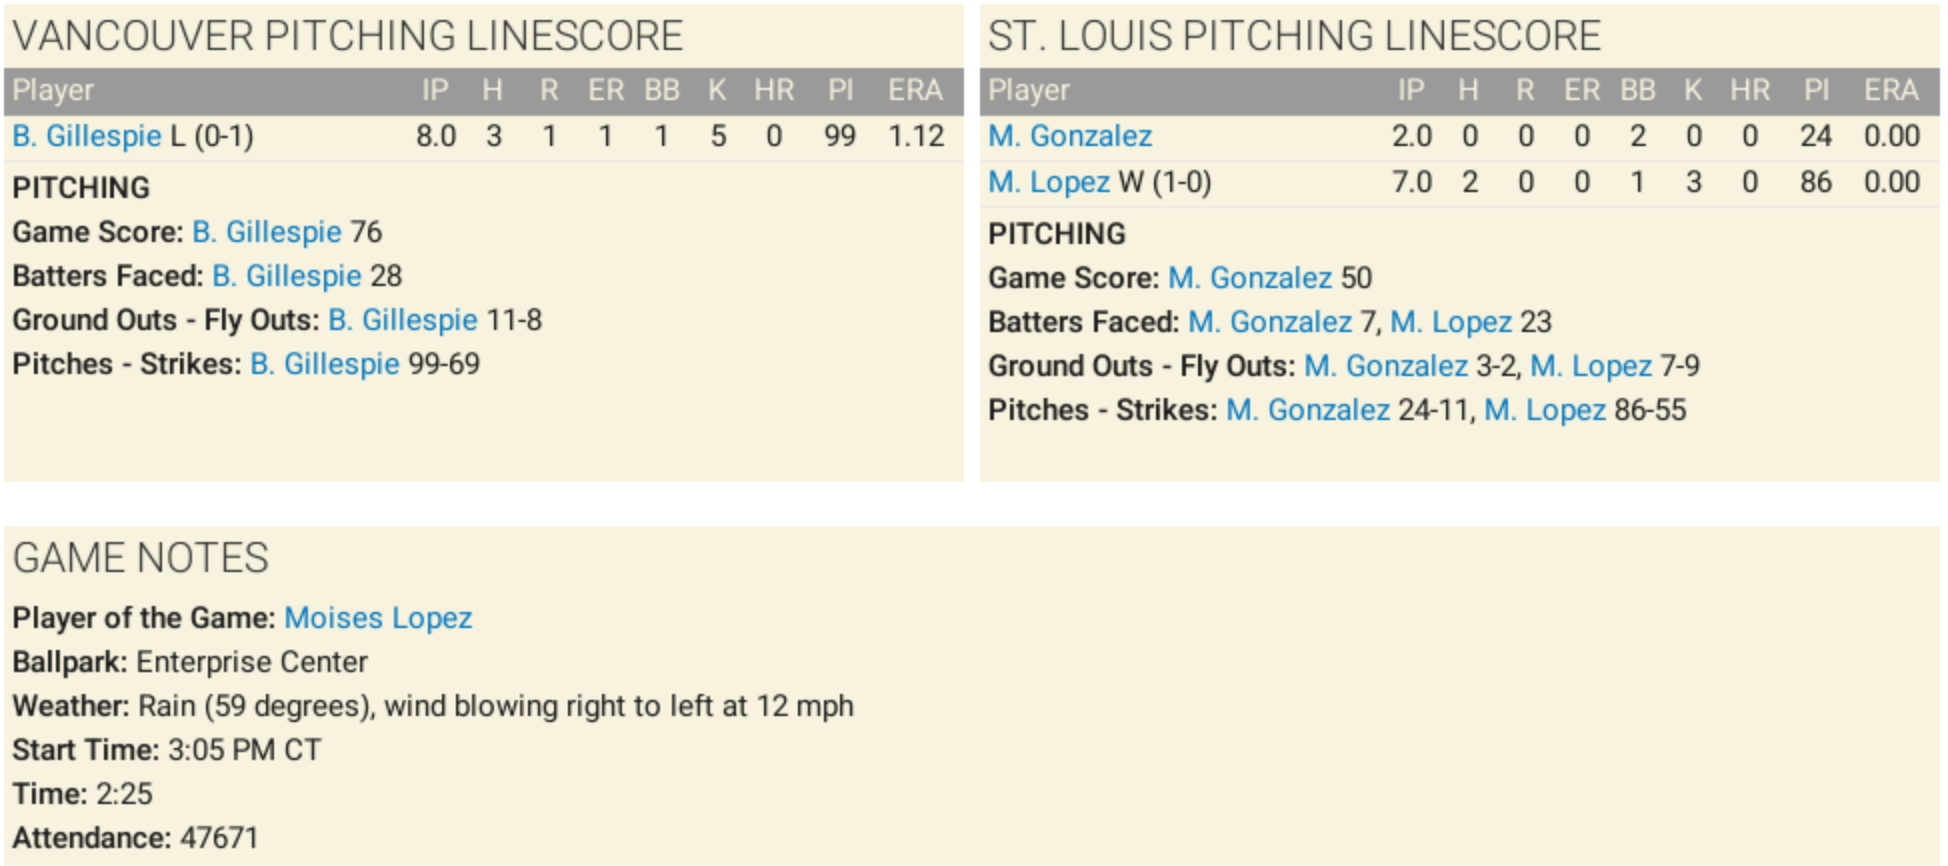Screen dimensions: 1948x866
Task: Open B. Gillespie link in Ground Outs line
Action: tap(402, 320)
